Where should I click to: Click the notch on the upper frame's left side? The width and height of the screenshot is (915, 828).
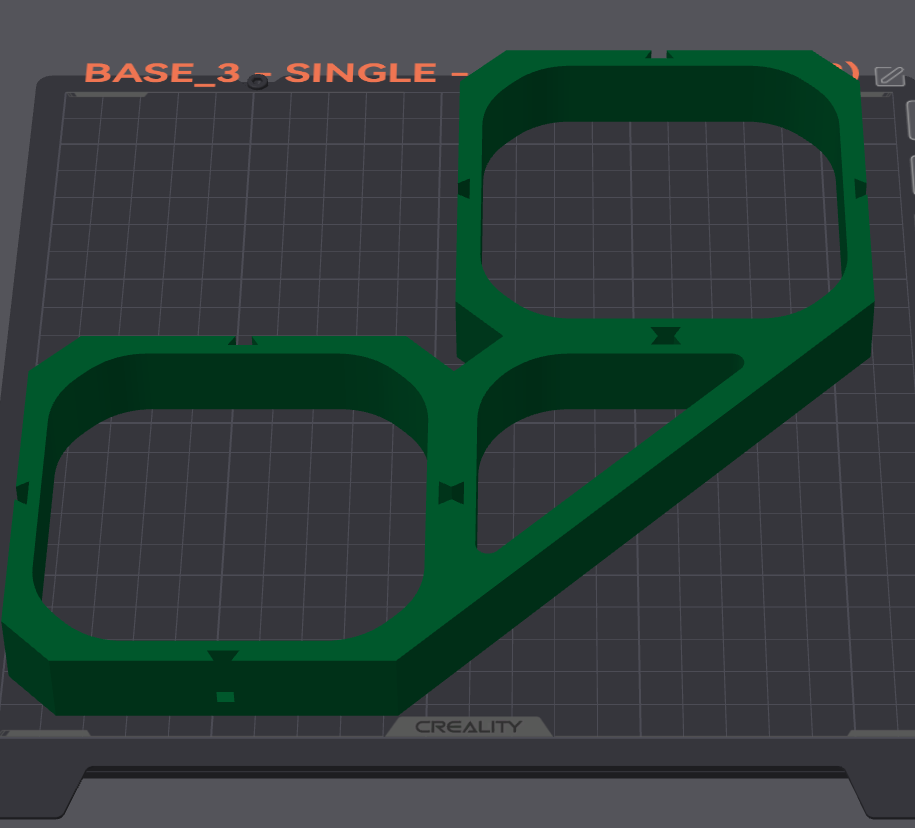click(465, 188)
